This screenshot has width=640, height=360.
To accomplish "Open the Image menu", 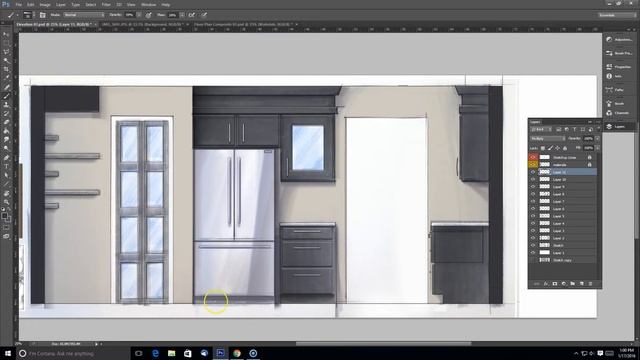I will pos(45,4).
